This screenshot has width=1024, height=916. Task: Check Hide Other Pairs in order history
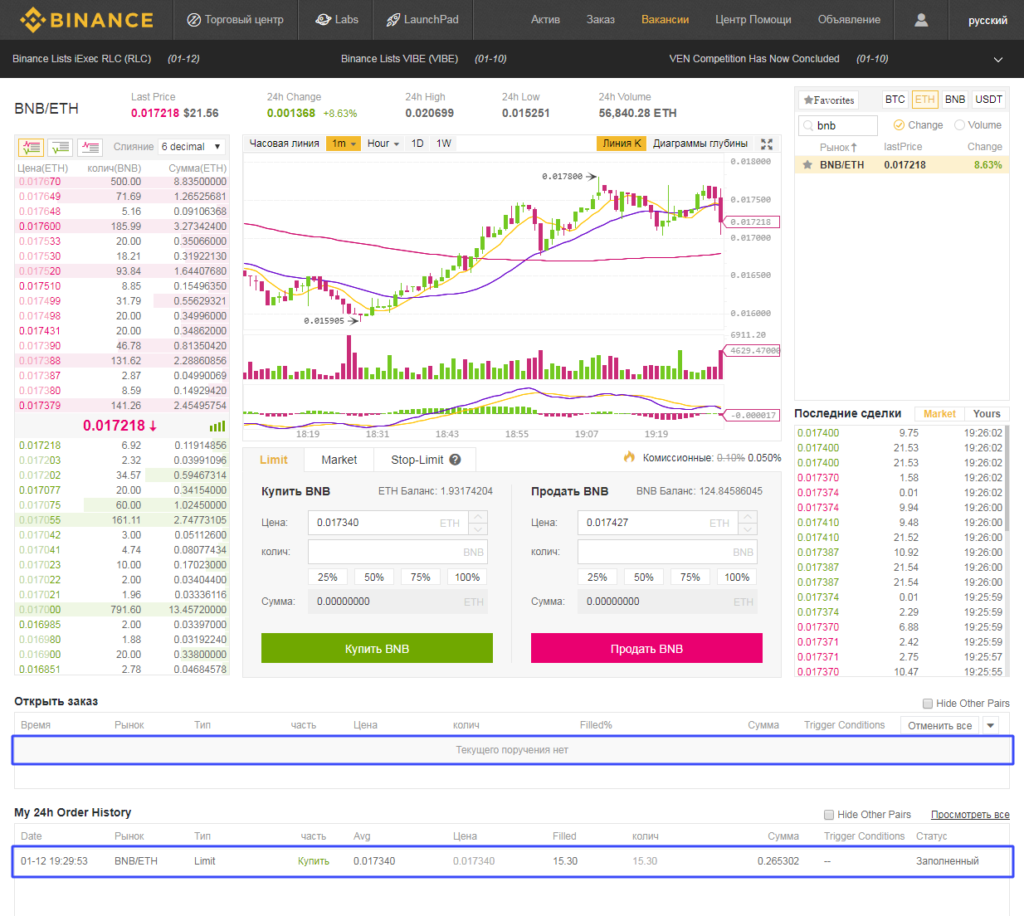(x=829, y=814)
